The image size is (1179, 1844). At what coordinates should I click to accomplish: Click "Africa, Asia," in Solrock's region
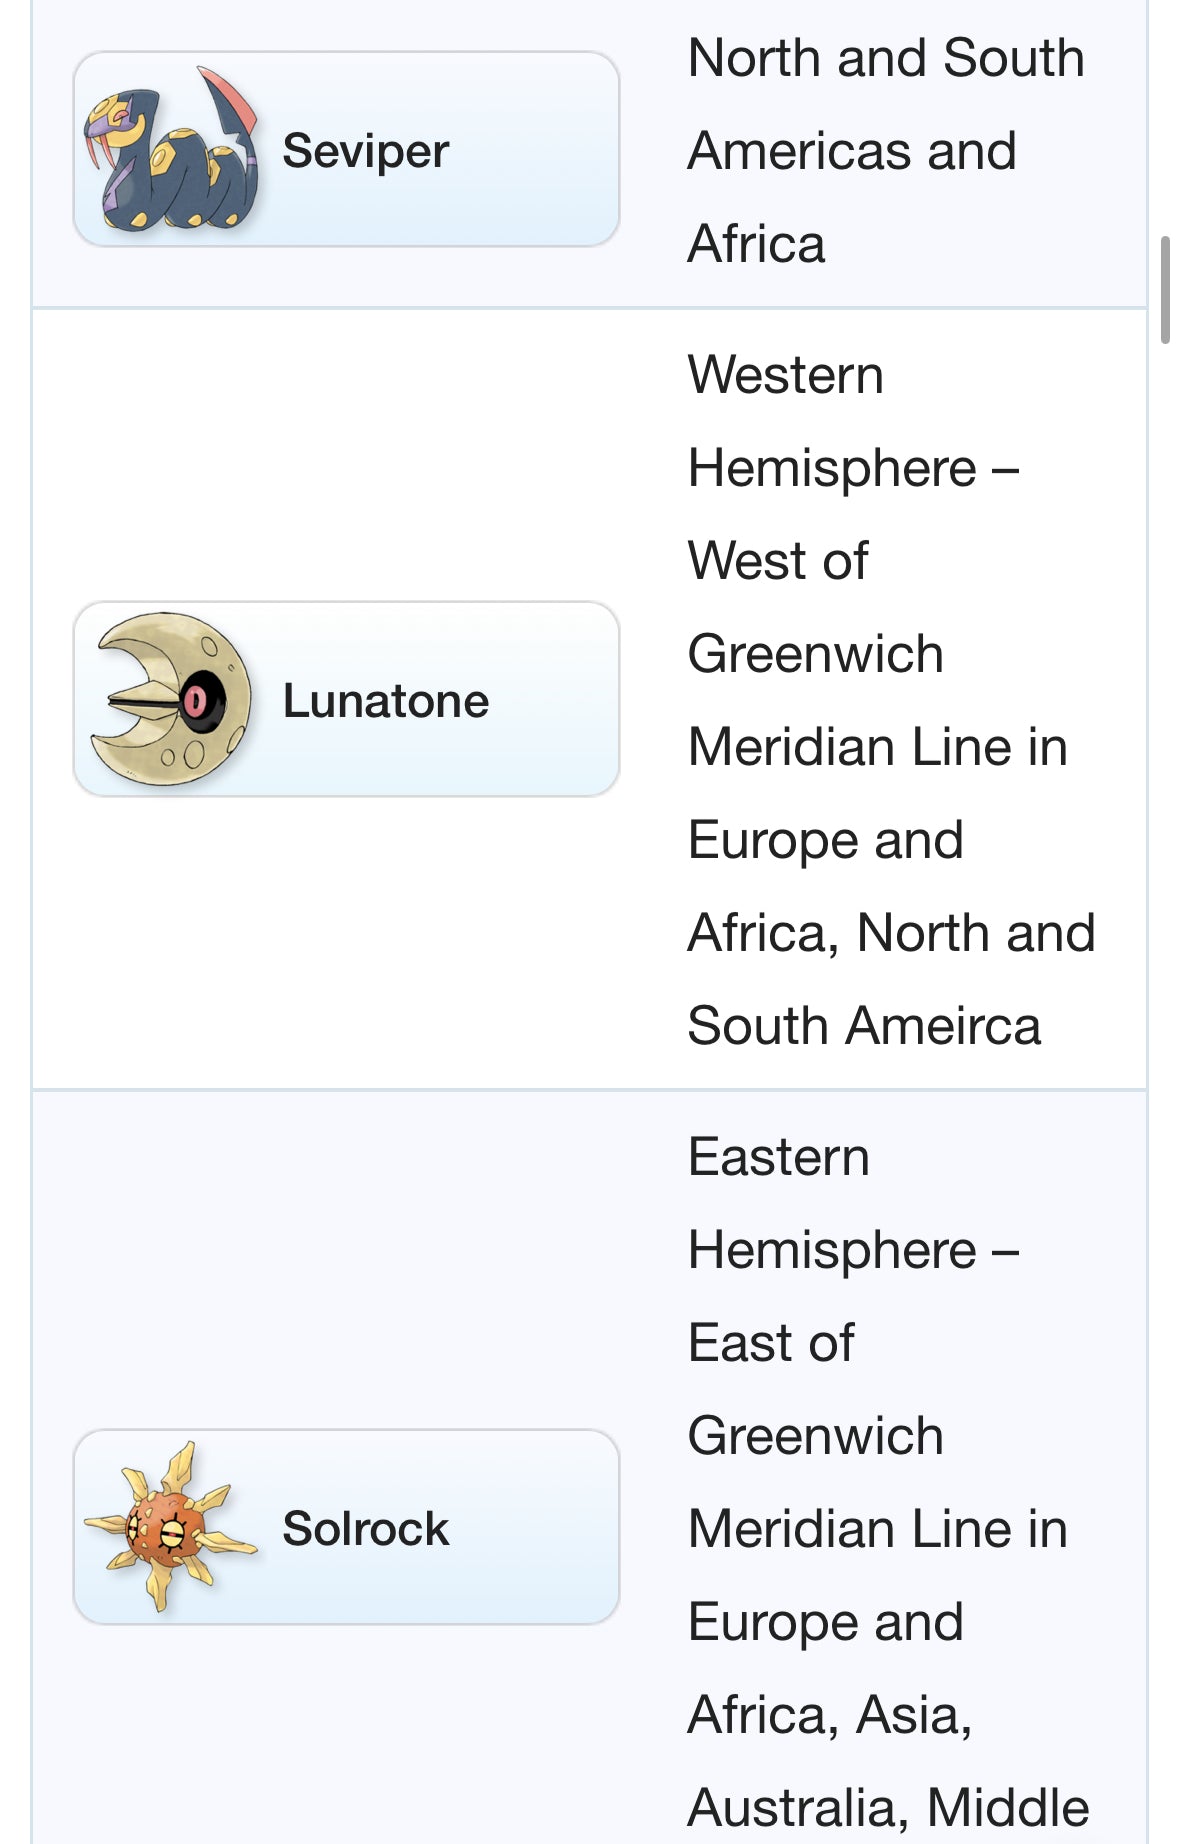pyautogui.click(x=830, y=1715)
